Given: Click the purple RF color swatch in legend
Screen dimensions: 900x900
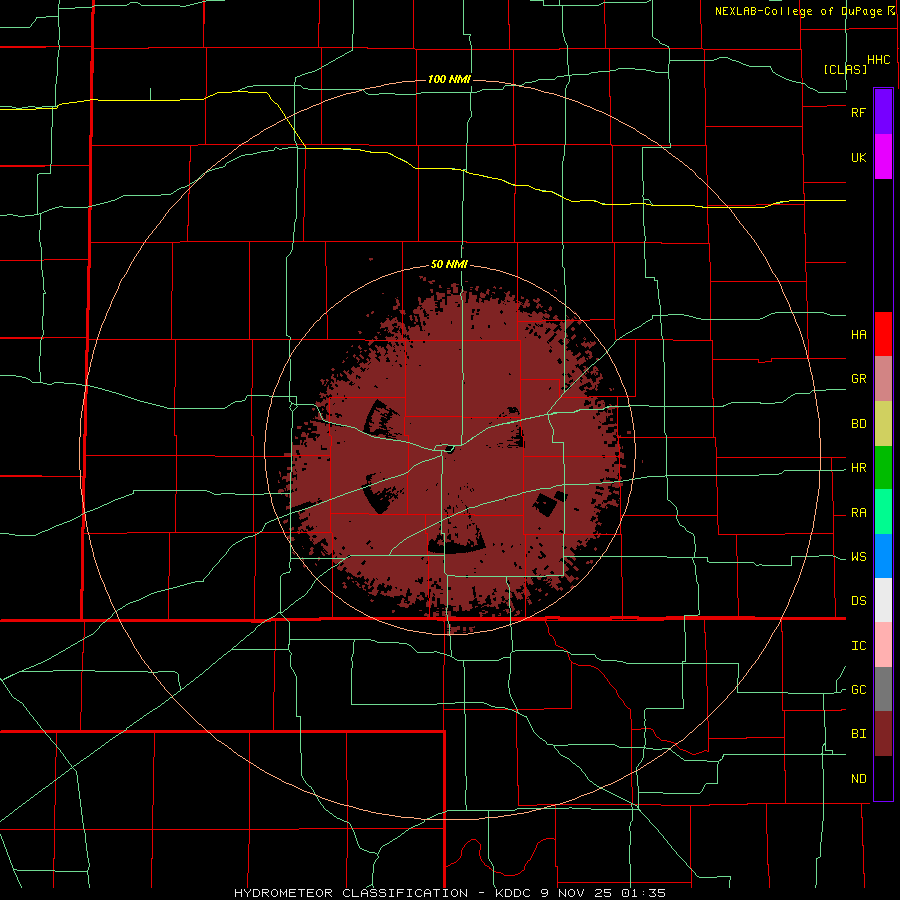Looking at the screenshot, I should click(883, 111).
